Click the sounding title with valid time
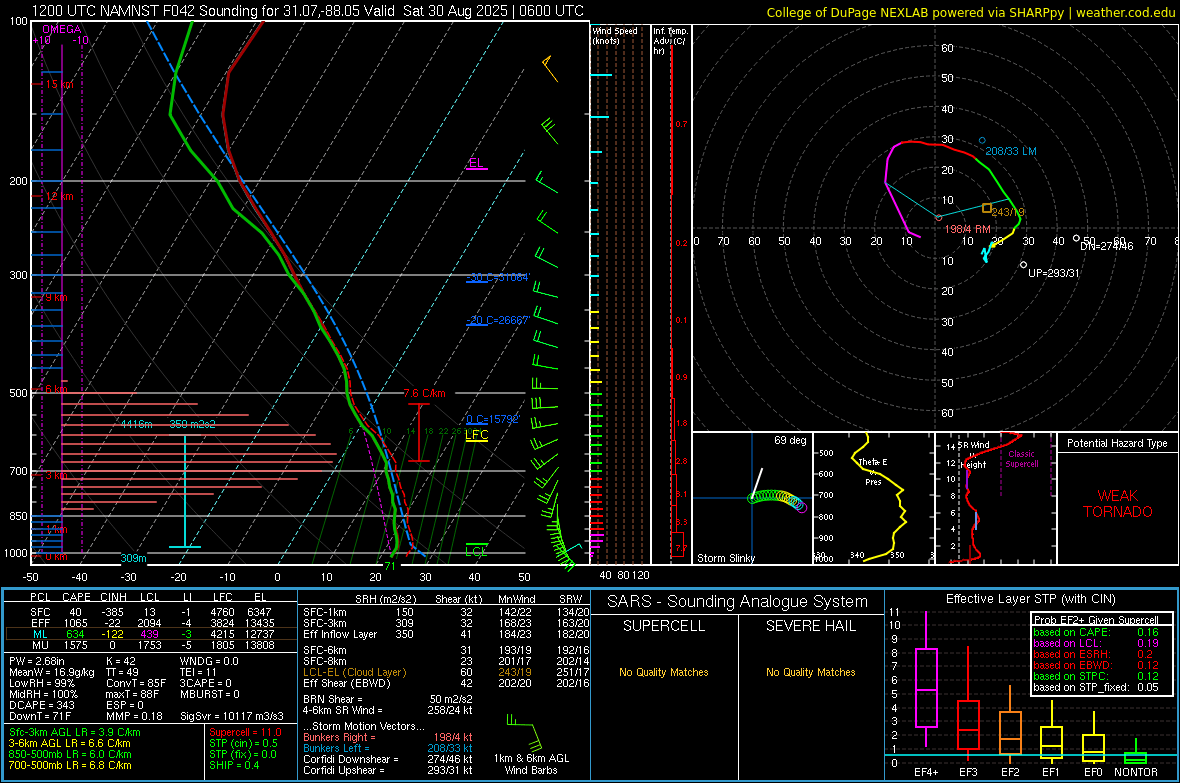Viewport: 1180px width, 783px height. click(307, 11)
